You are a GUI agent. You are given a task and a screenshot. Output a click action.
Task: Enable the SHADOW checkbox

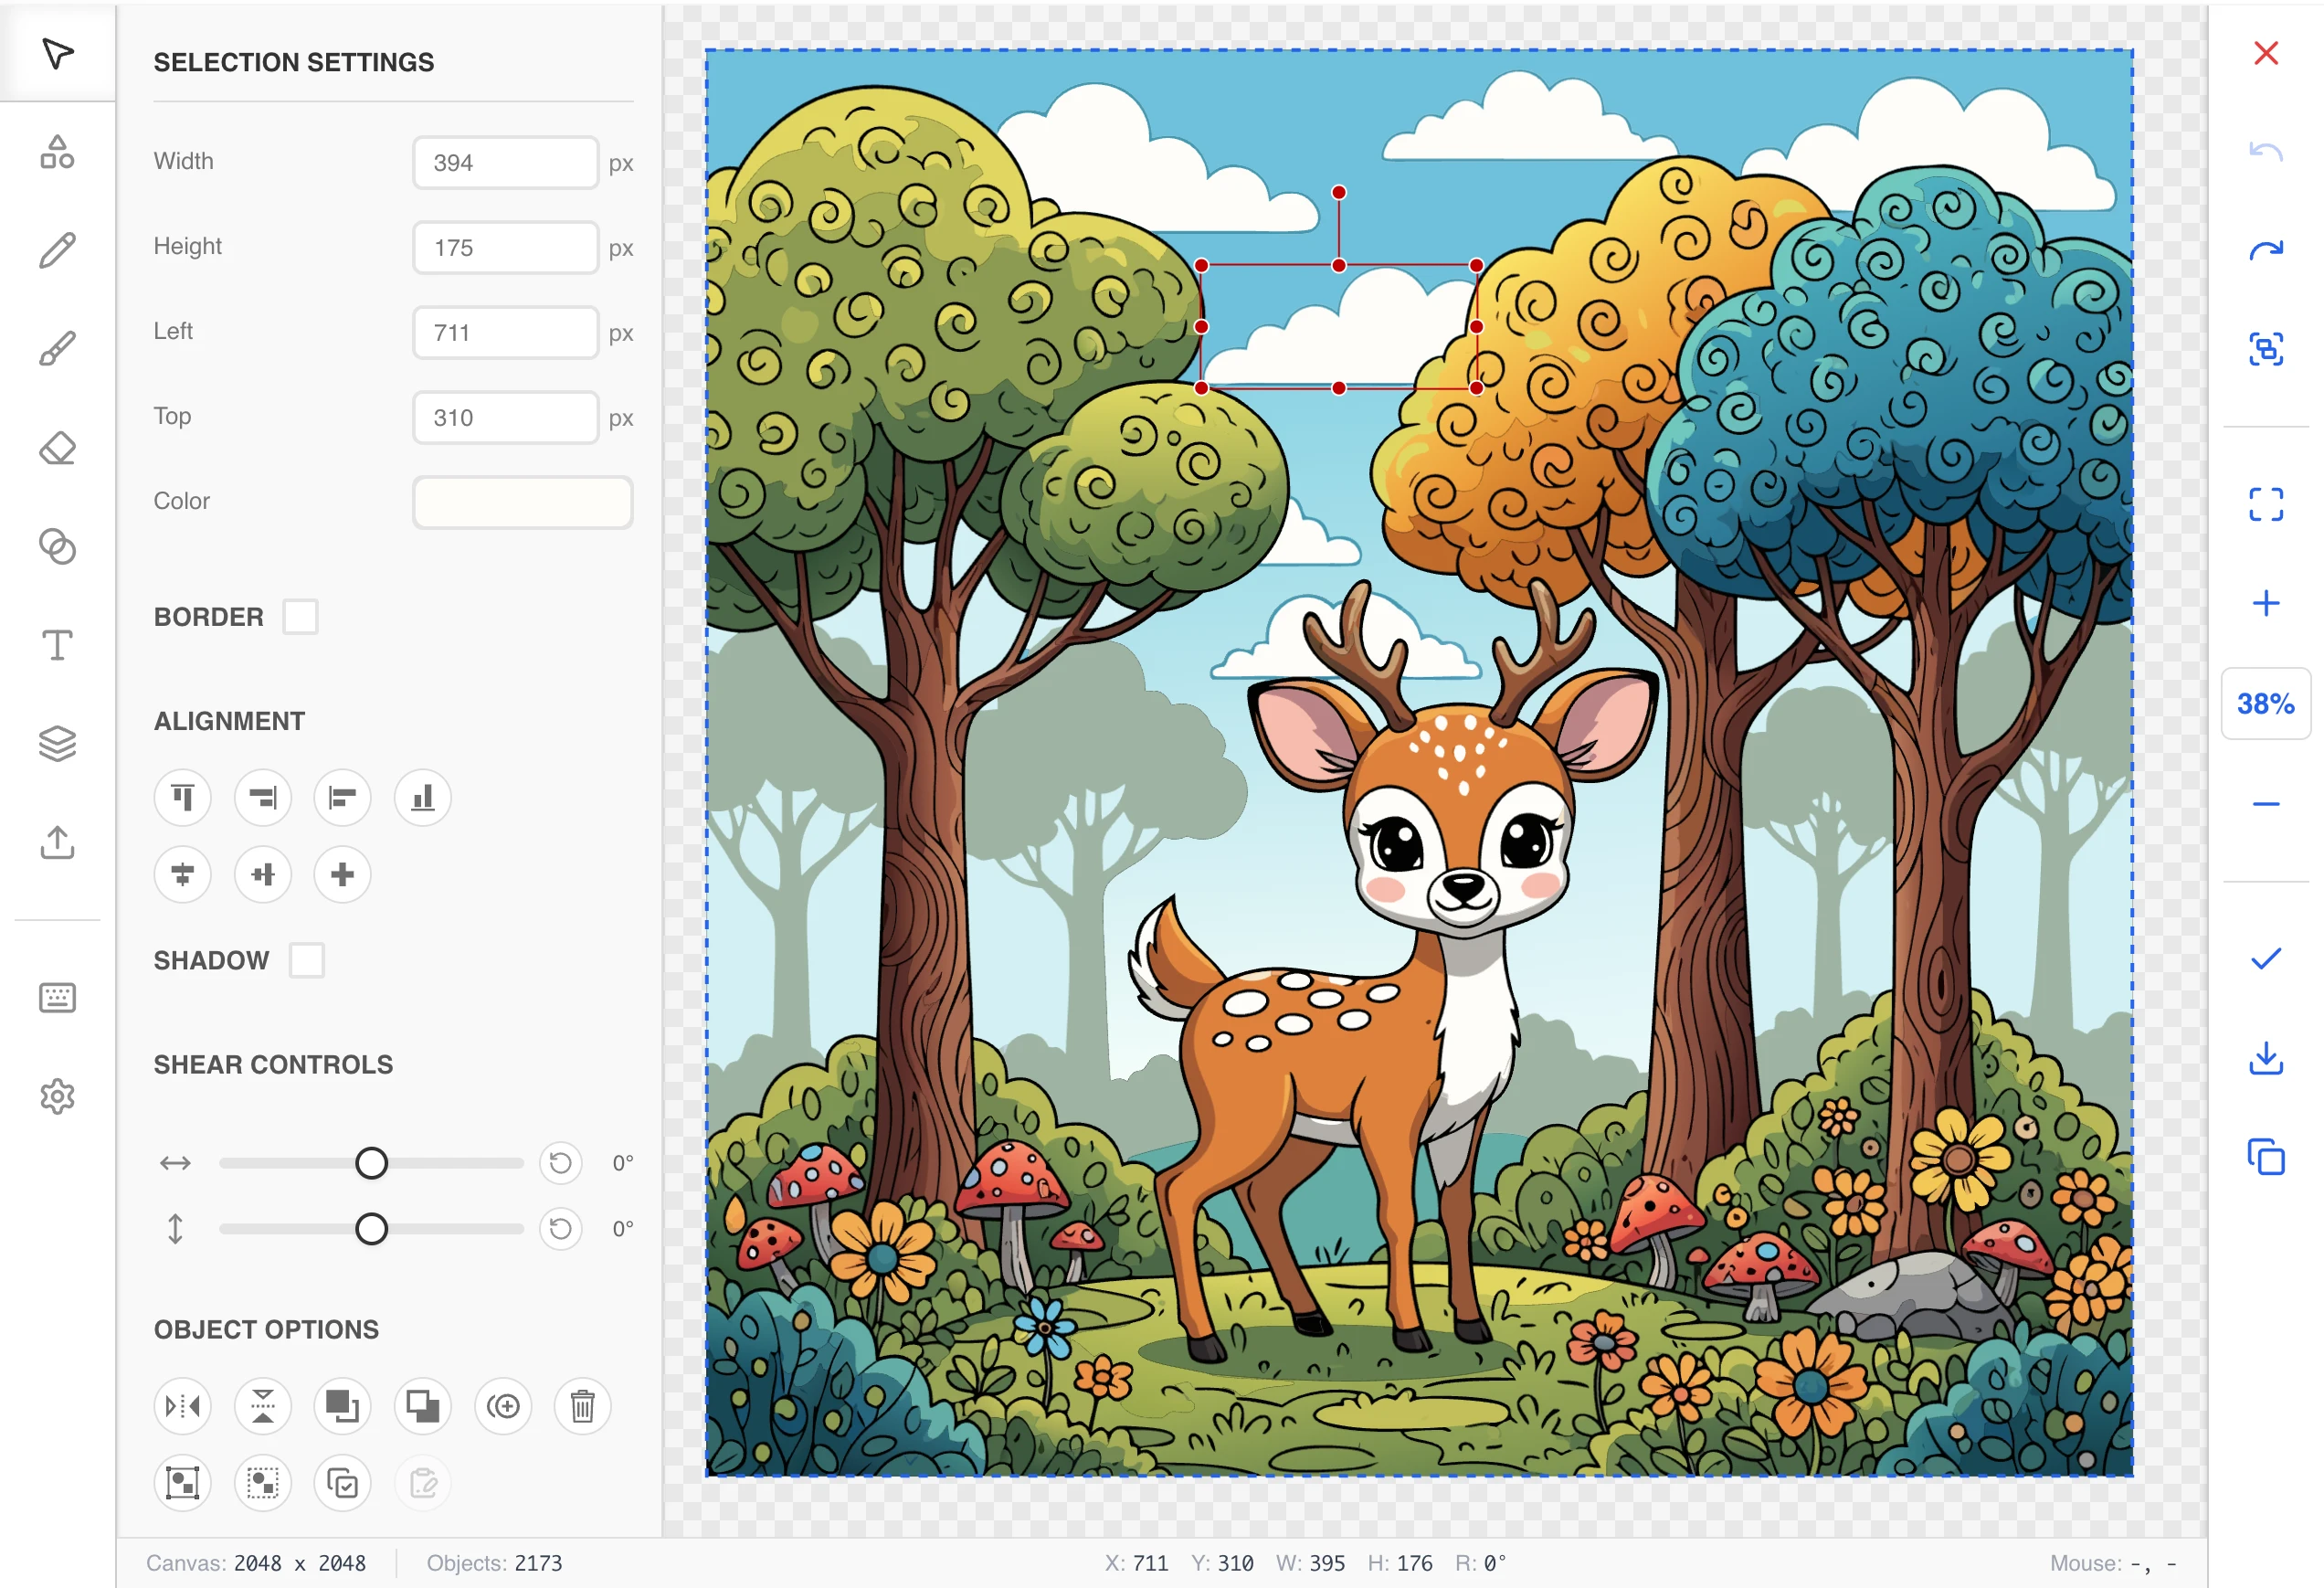(x=306, y=960)
